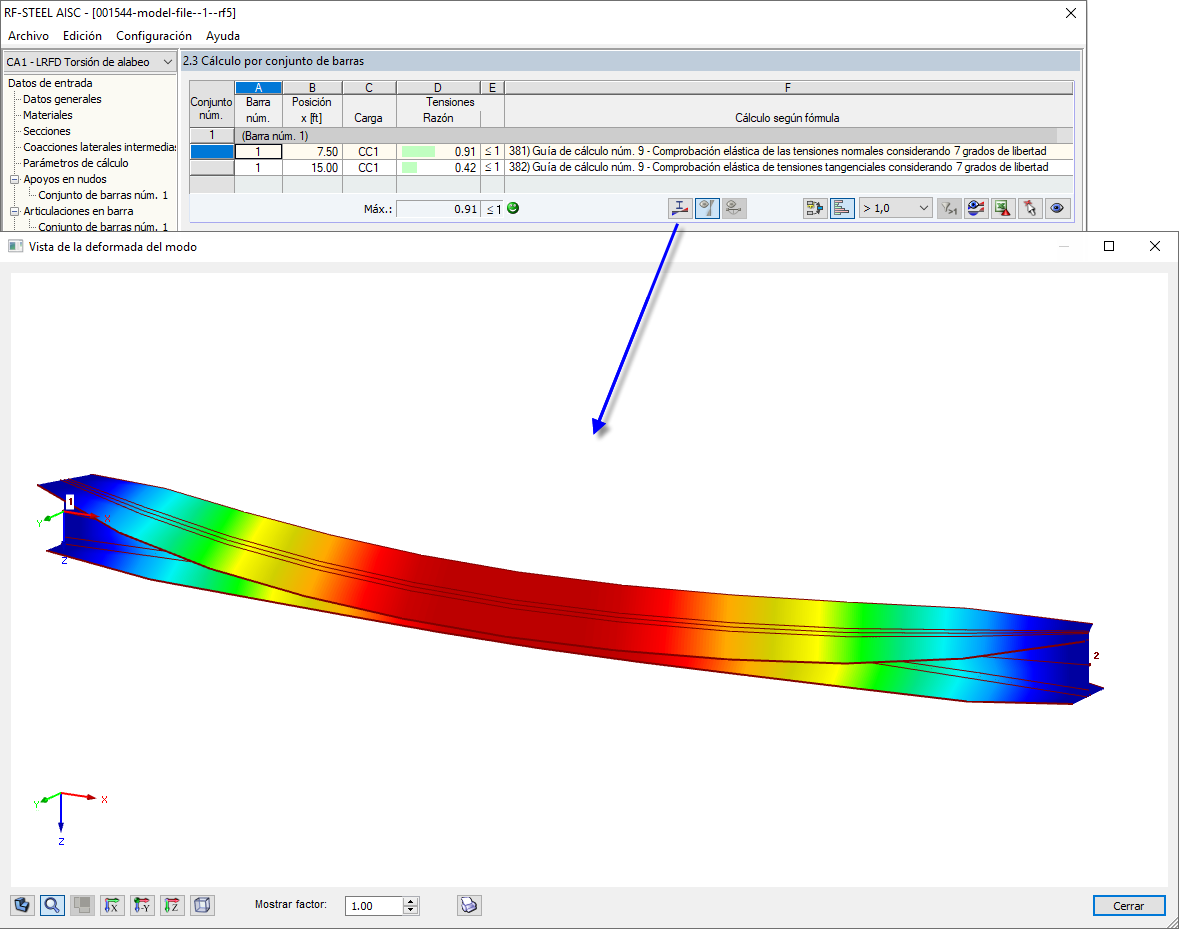Click the filter greater-than-1 funnel icon
Screen dimensions: 1179x929
[949, 208]
